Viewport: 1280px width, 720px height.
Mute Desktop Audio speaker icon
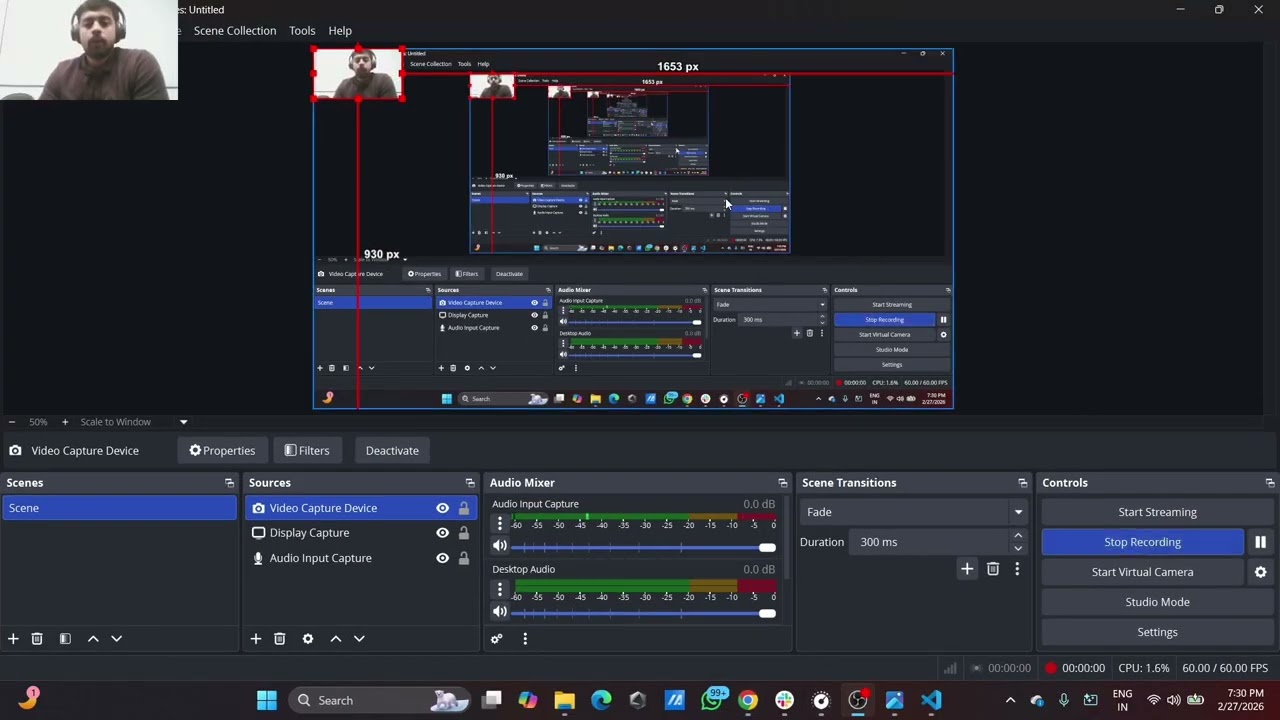(500, 612)
